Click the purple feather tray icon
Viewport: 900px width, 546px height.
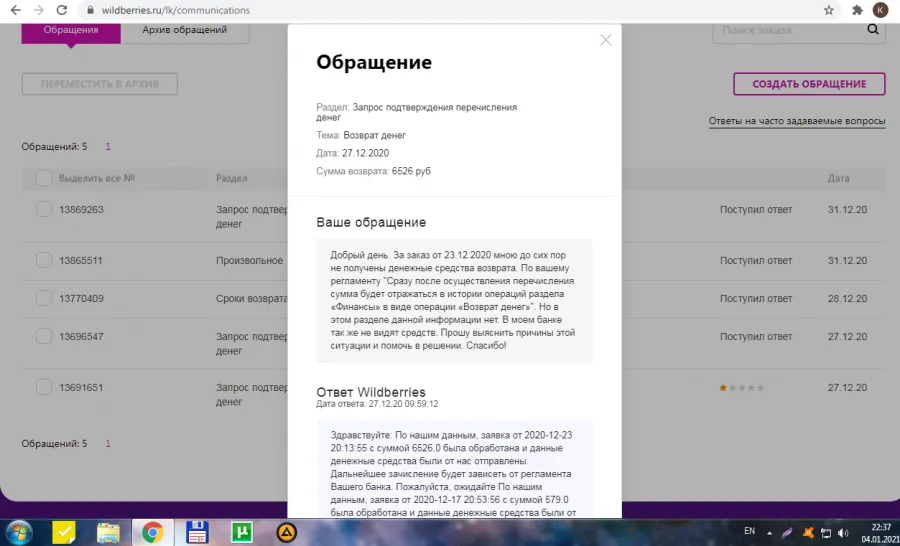(787, 532)
